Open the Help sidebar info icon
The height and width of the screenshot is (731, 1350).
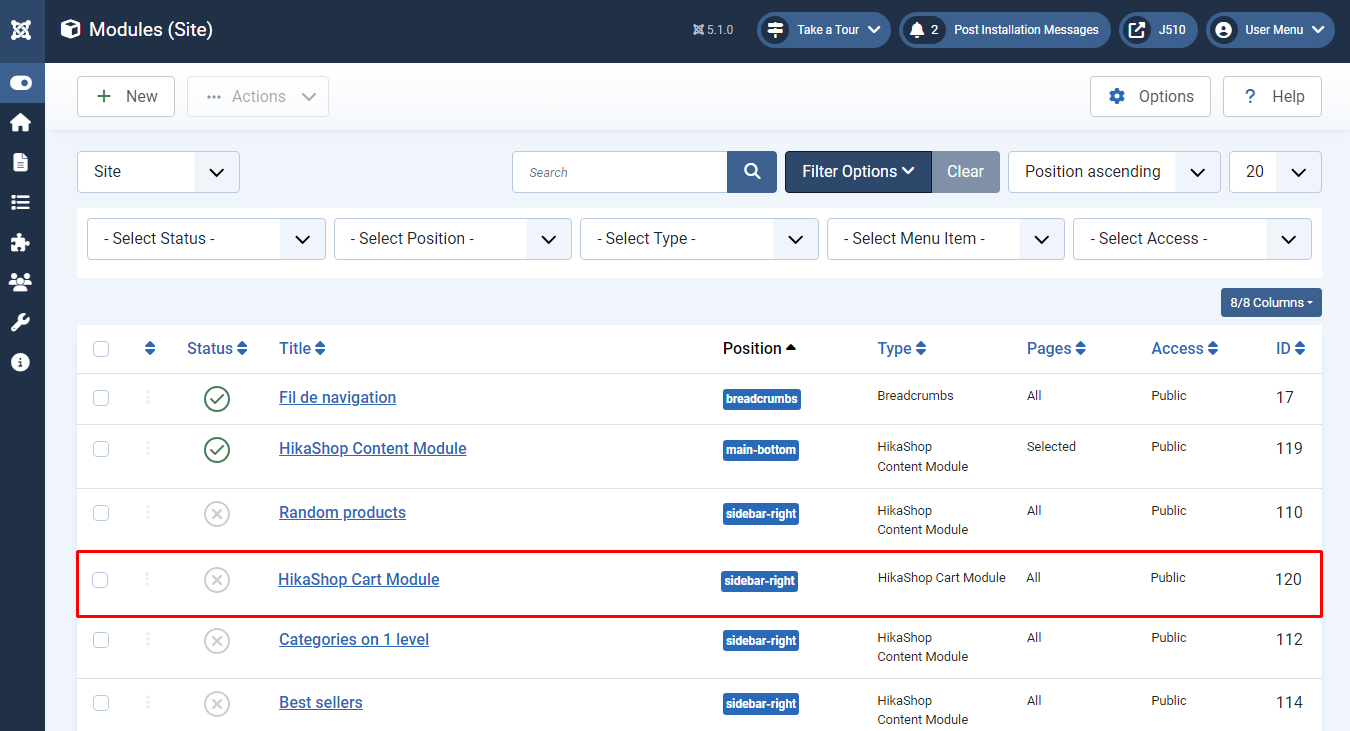(x=21, y=362)
